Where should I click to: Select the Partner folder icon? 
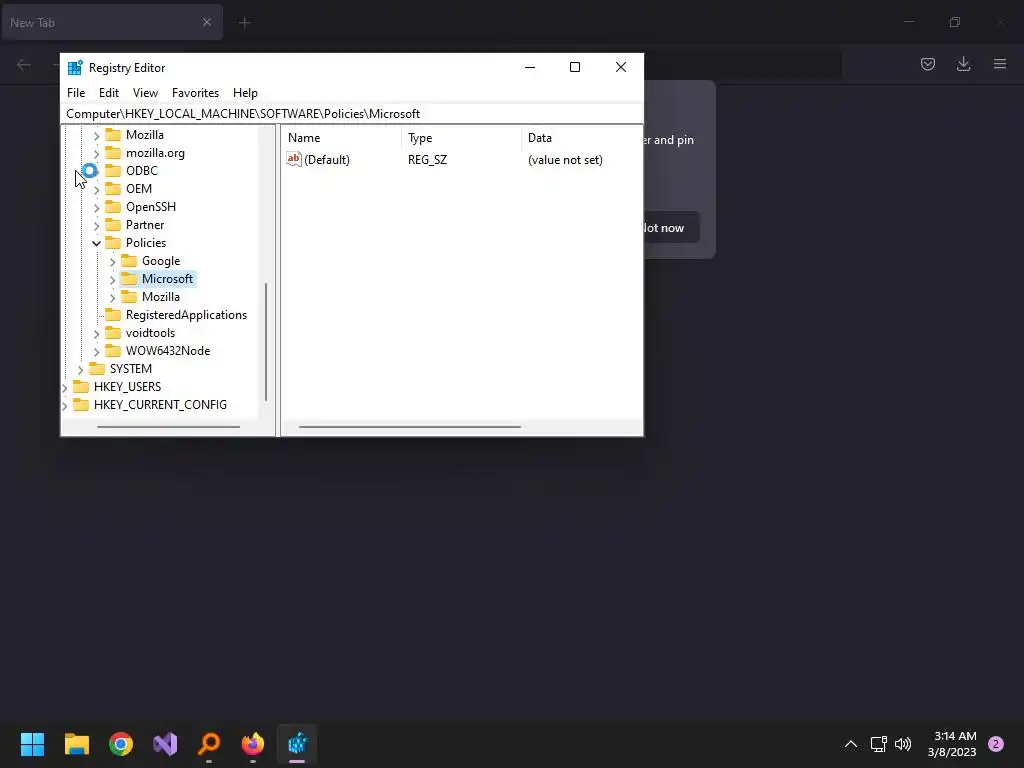[x=113, y=225]
